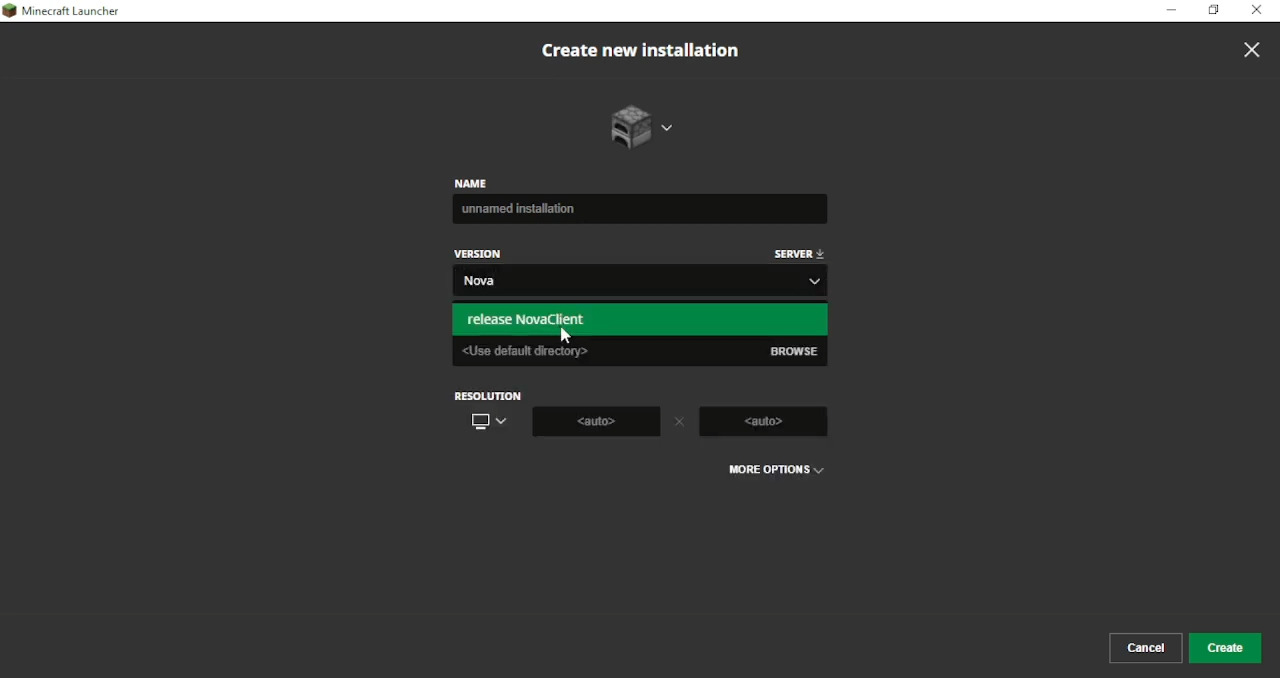Minimize the Minecraft Launcher window

pos(1172,11)
